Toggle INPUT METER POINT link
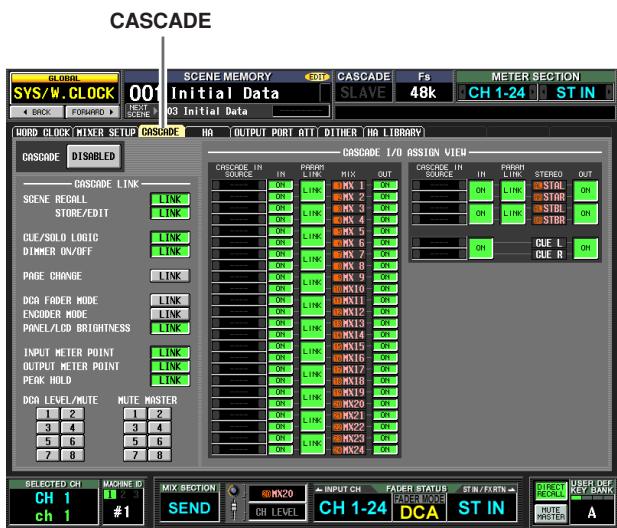 (x=170, y=353)
